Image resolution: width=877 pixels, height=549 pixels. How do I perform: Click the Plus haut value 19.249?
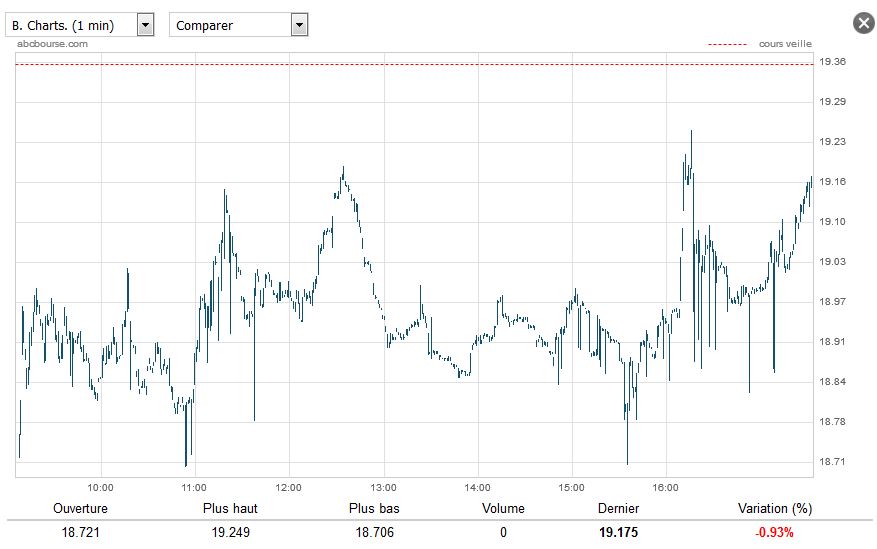(230, 532)
